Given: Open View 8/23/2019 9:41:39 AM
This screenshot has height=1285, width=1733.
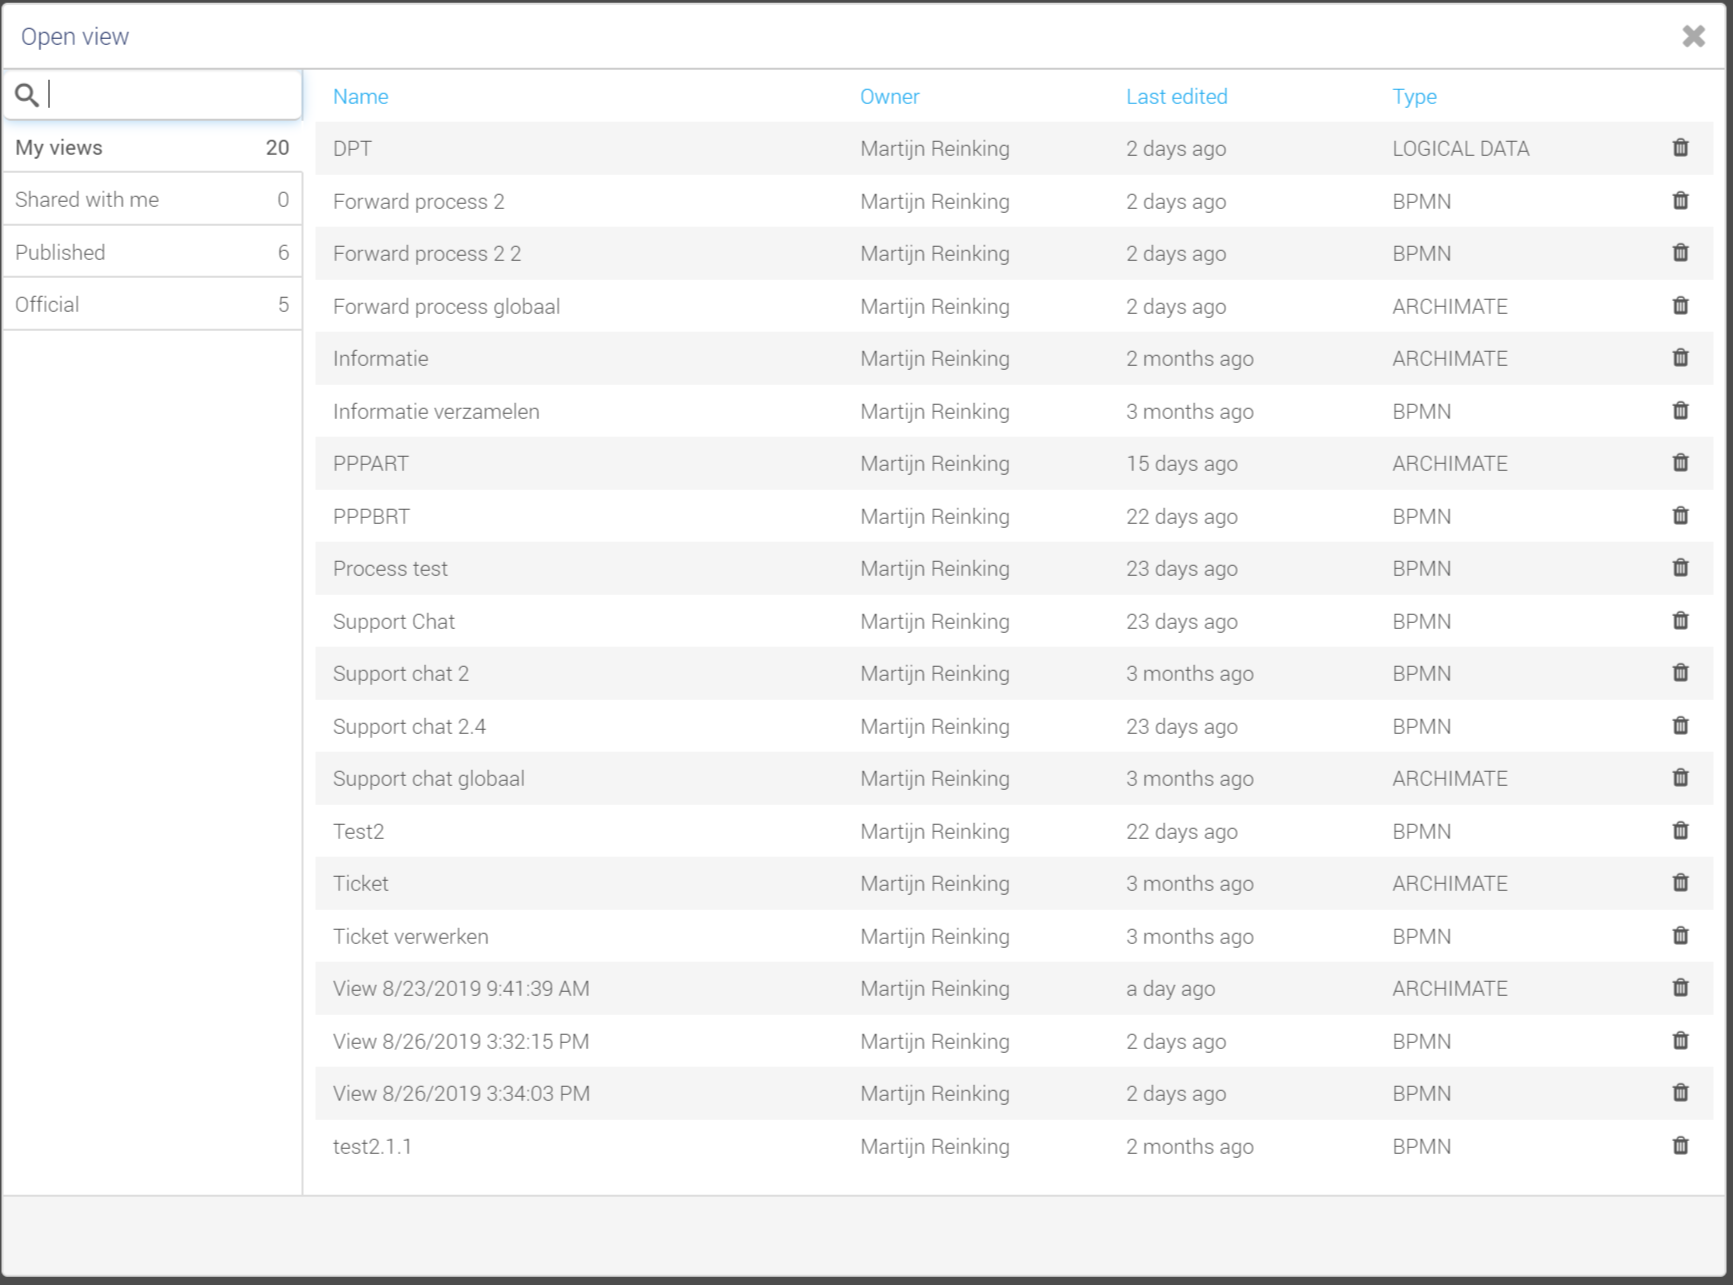Looking at the screenshot, I should pos(461,988).
